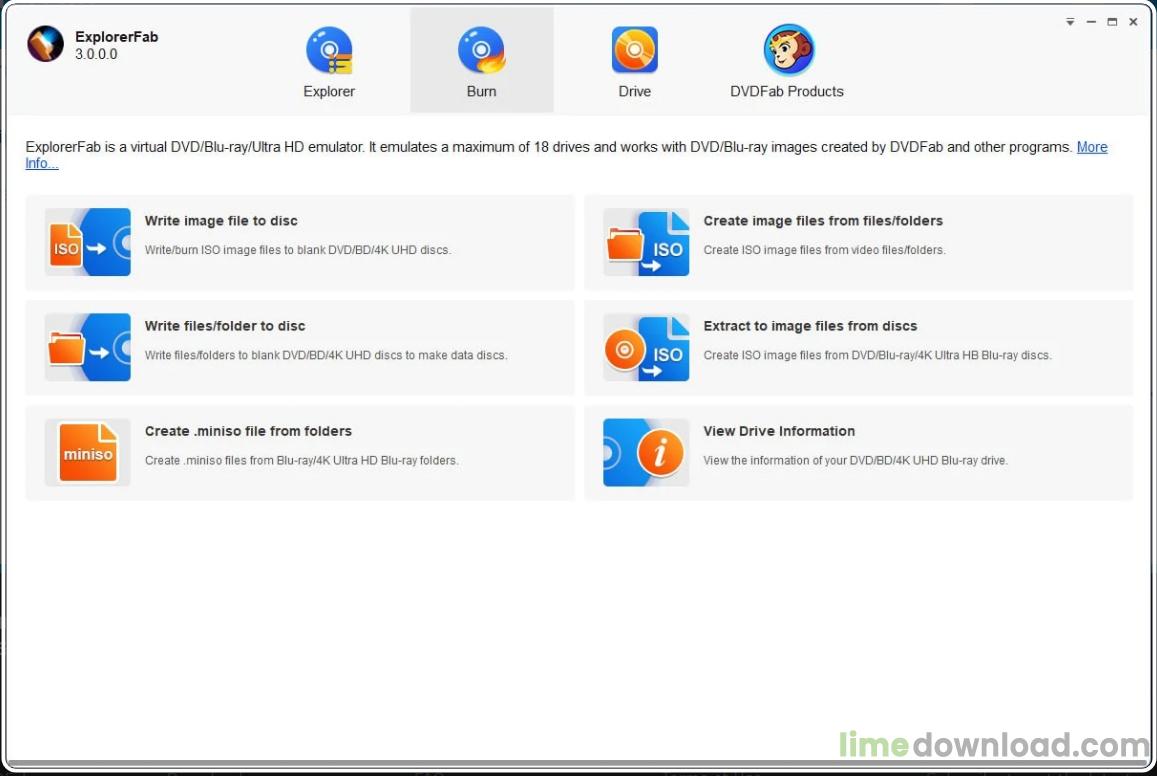Click 'Write files/folders to blank DVD/BD/4K UHD' description
Image resolution: width=1157 pixels, height=776 pixels.
(x=326, y=355)
